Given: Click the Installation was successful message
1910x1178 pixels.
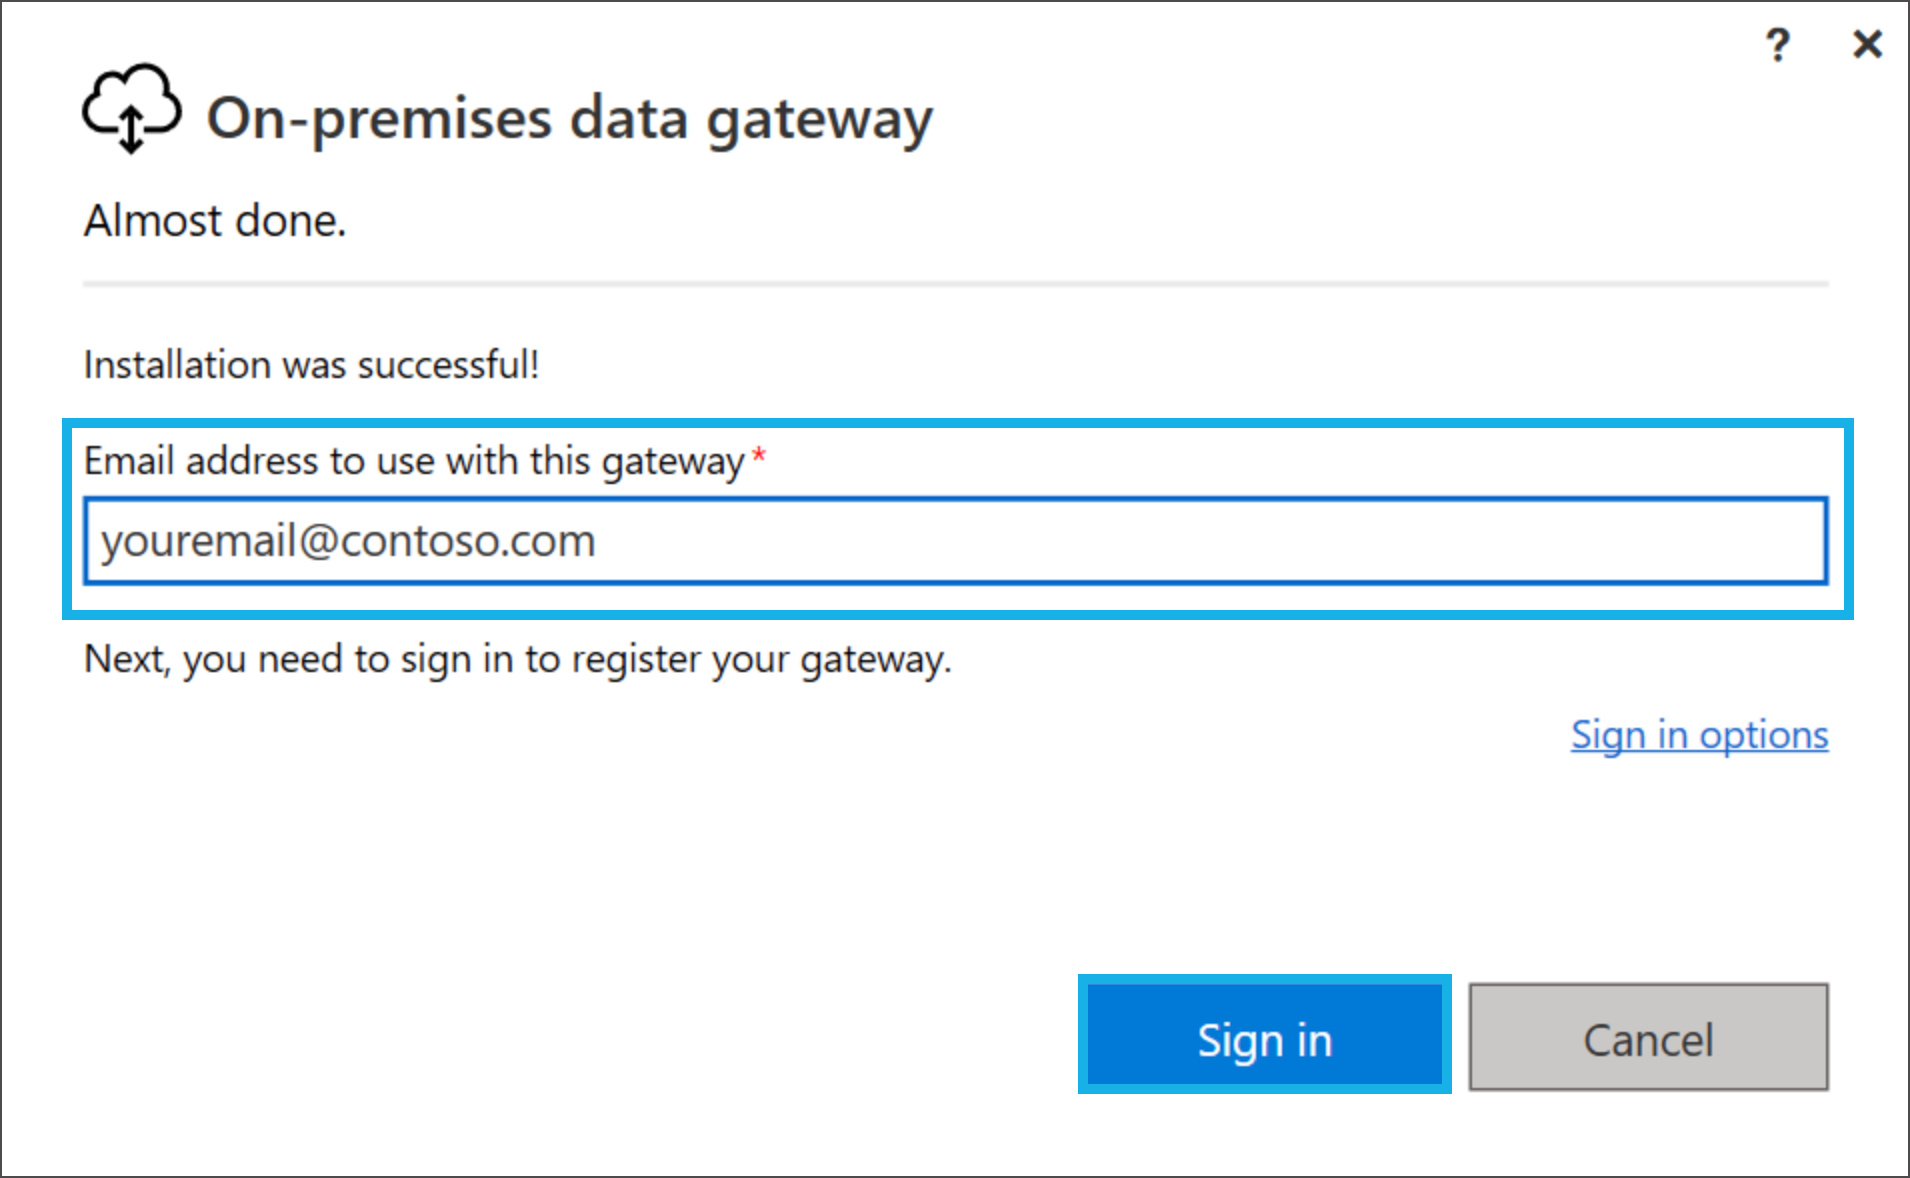Looking at the screenshot, I should coord(311,365).
